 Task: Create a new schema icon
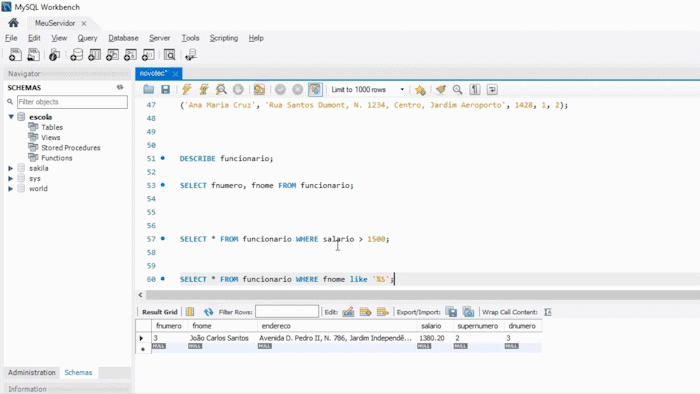tap(76, 55)
